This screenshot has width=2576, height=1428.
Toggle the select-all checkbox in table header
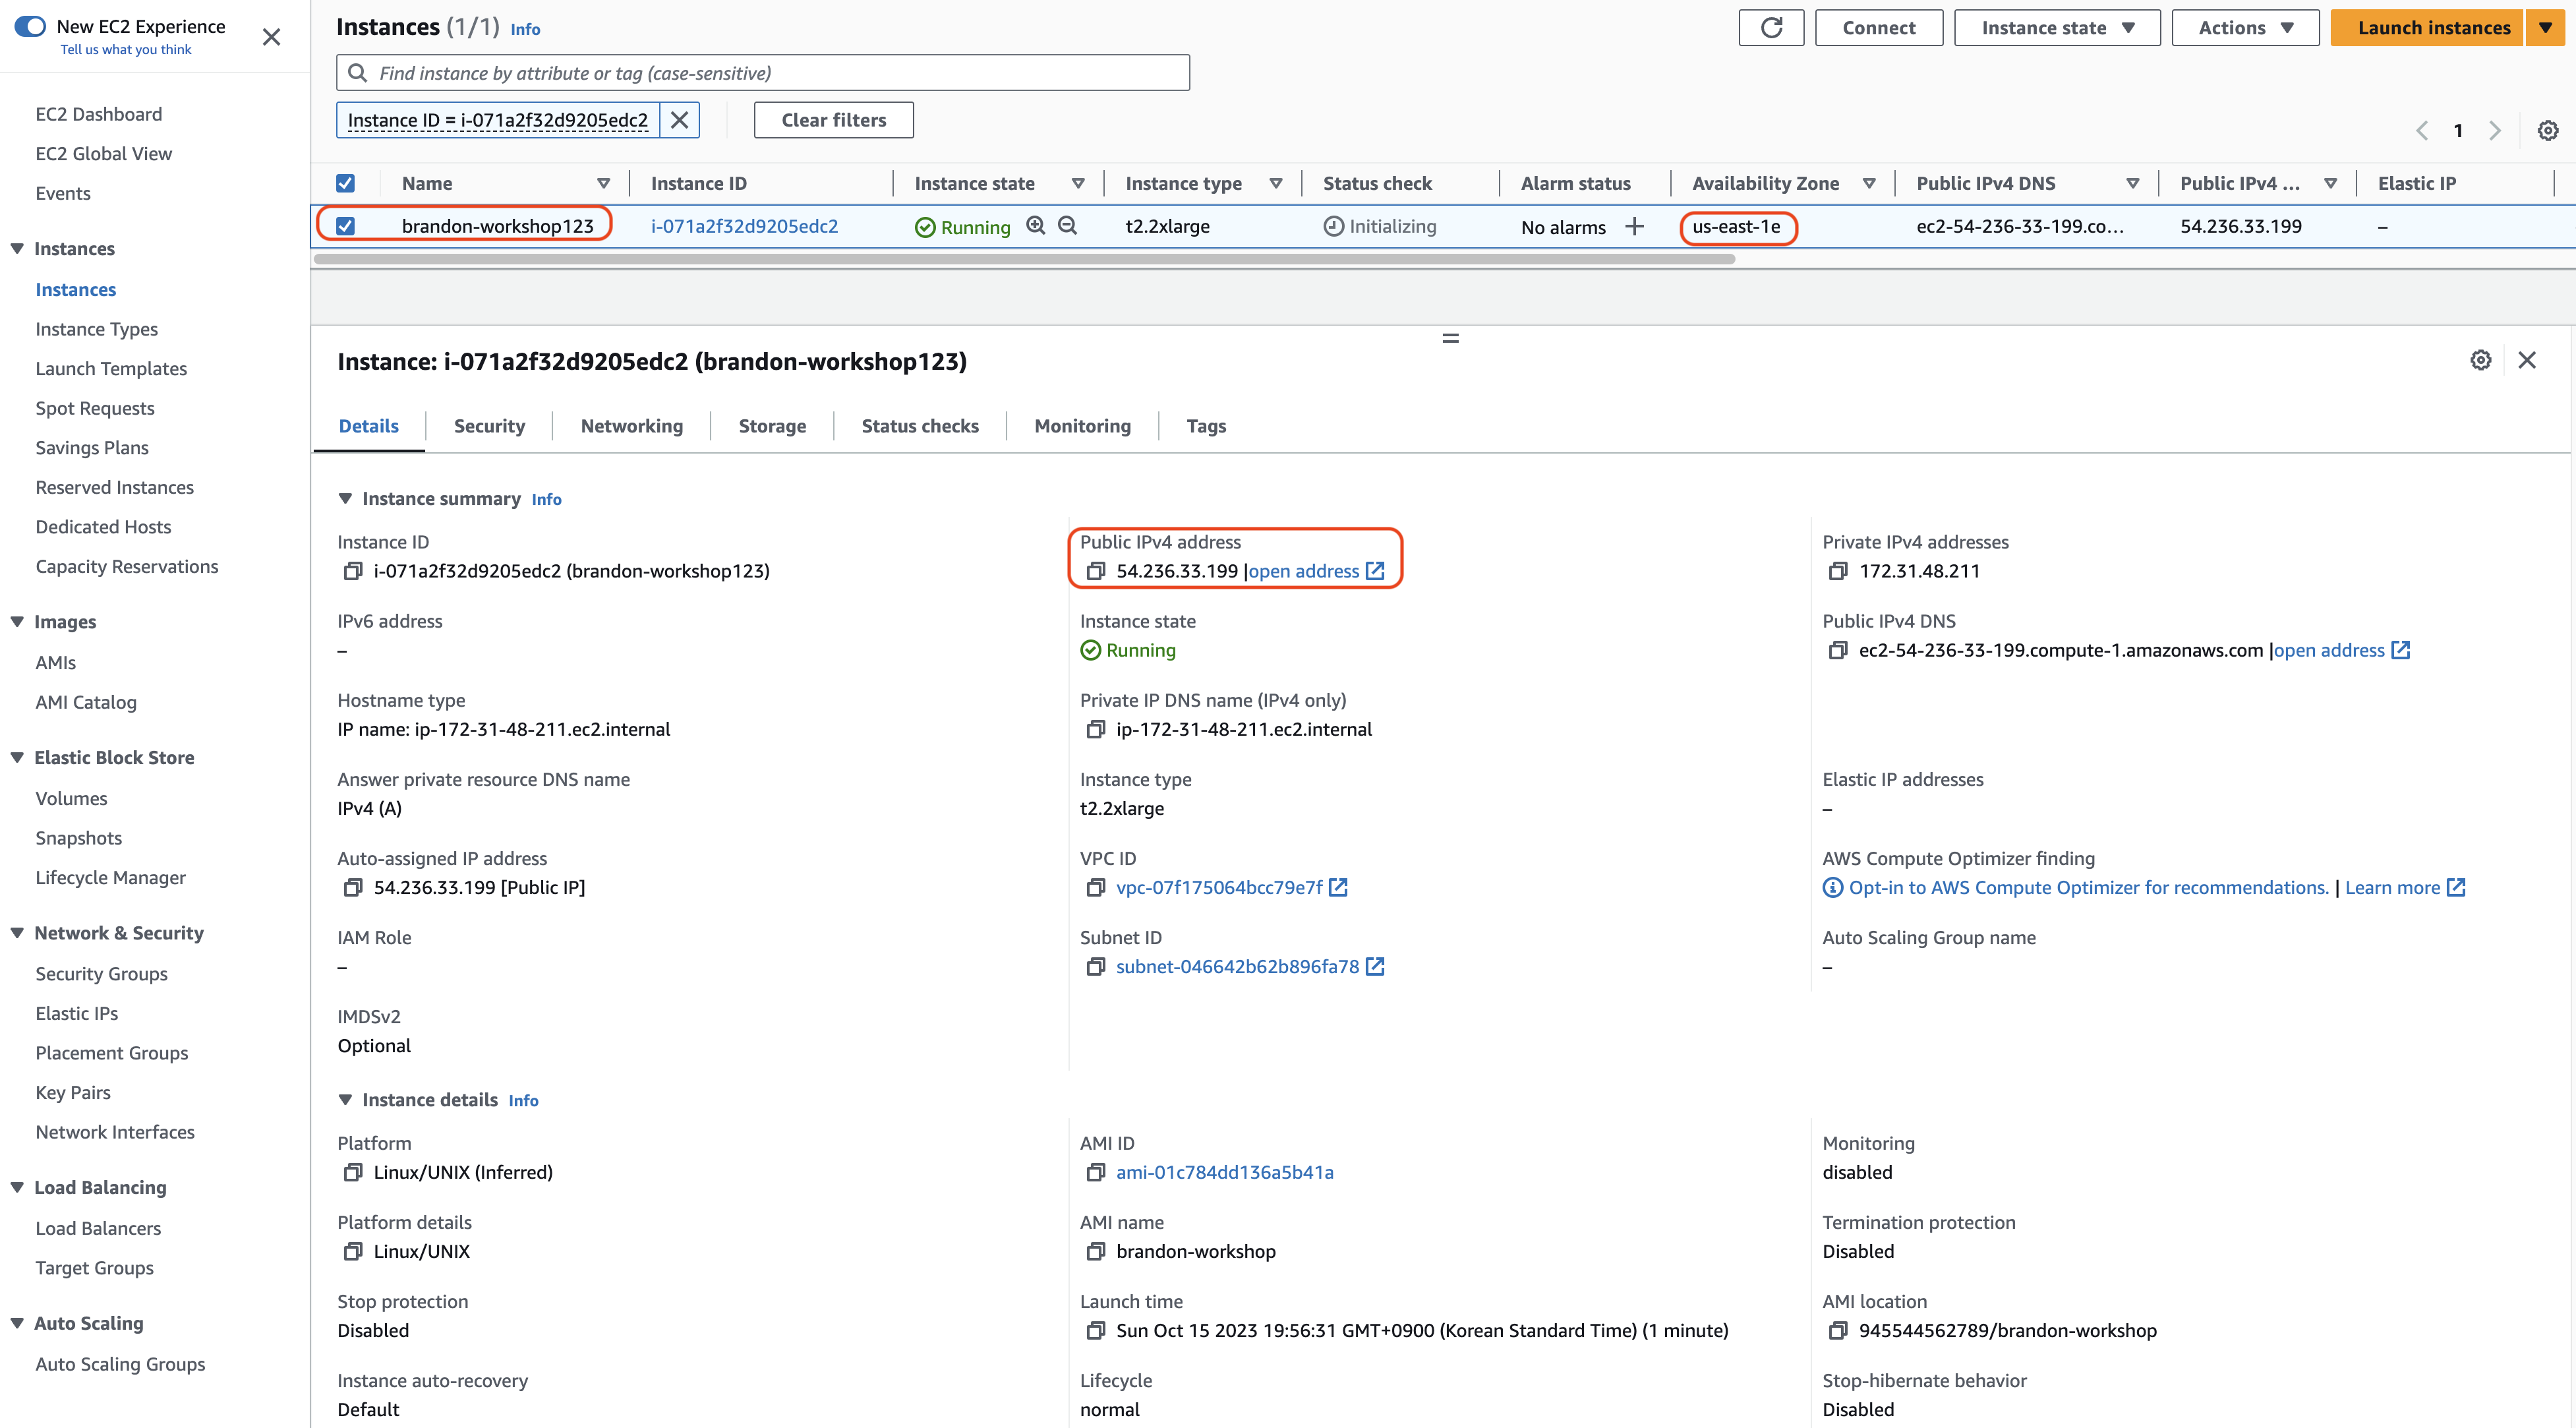tap(345, 183)
